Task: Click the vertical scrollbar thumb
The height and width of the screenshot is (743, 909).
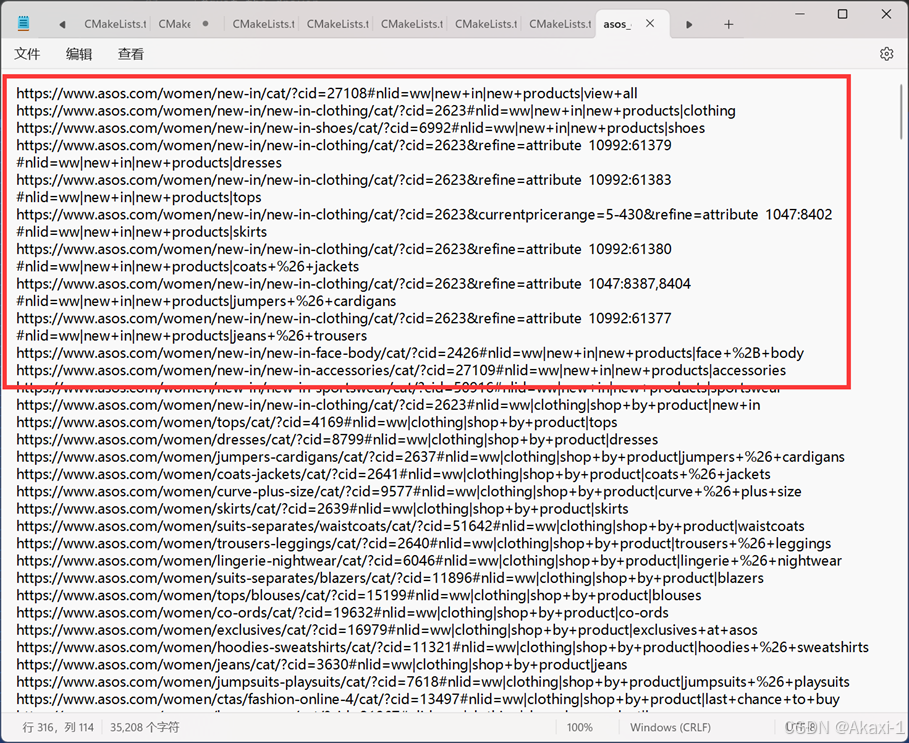Action: point(901,112)
